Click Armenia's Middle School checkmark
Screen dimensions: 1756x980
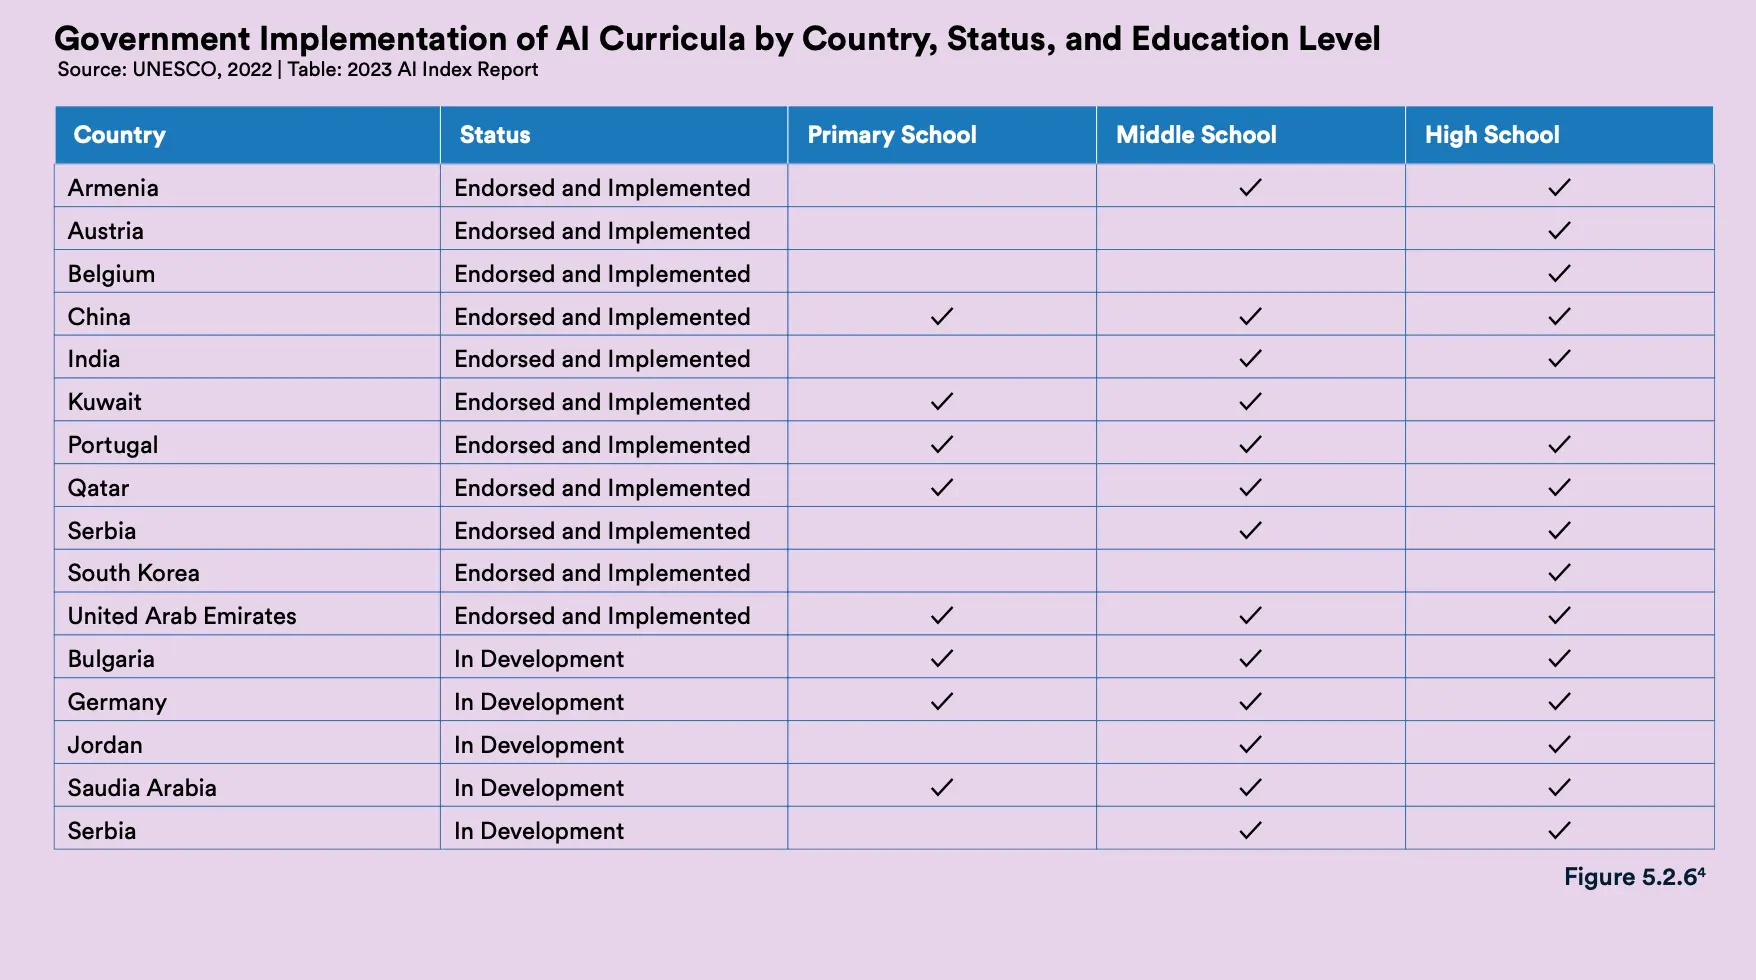coord(1250,187)
